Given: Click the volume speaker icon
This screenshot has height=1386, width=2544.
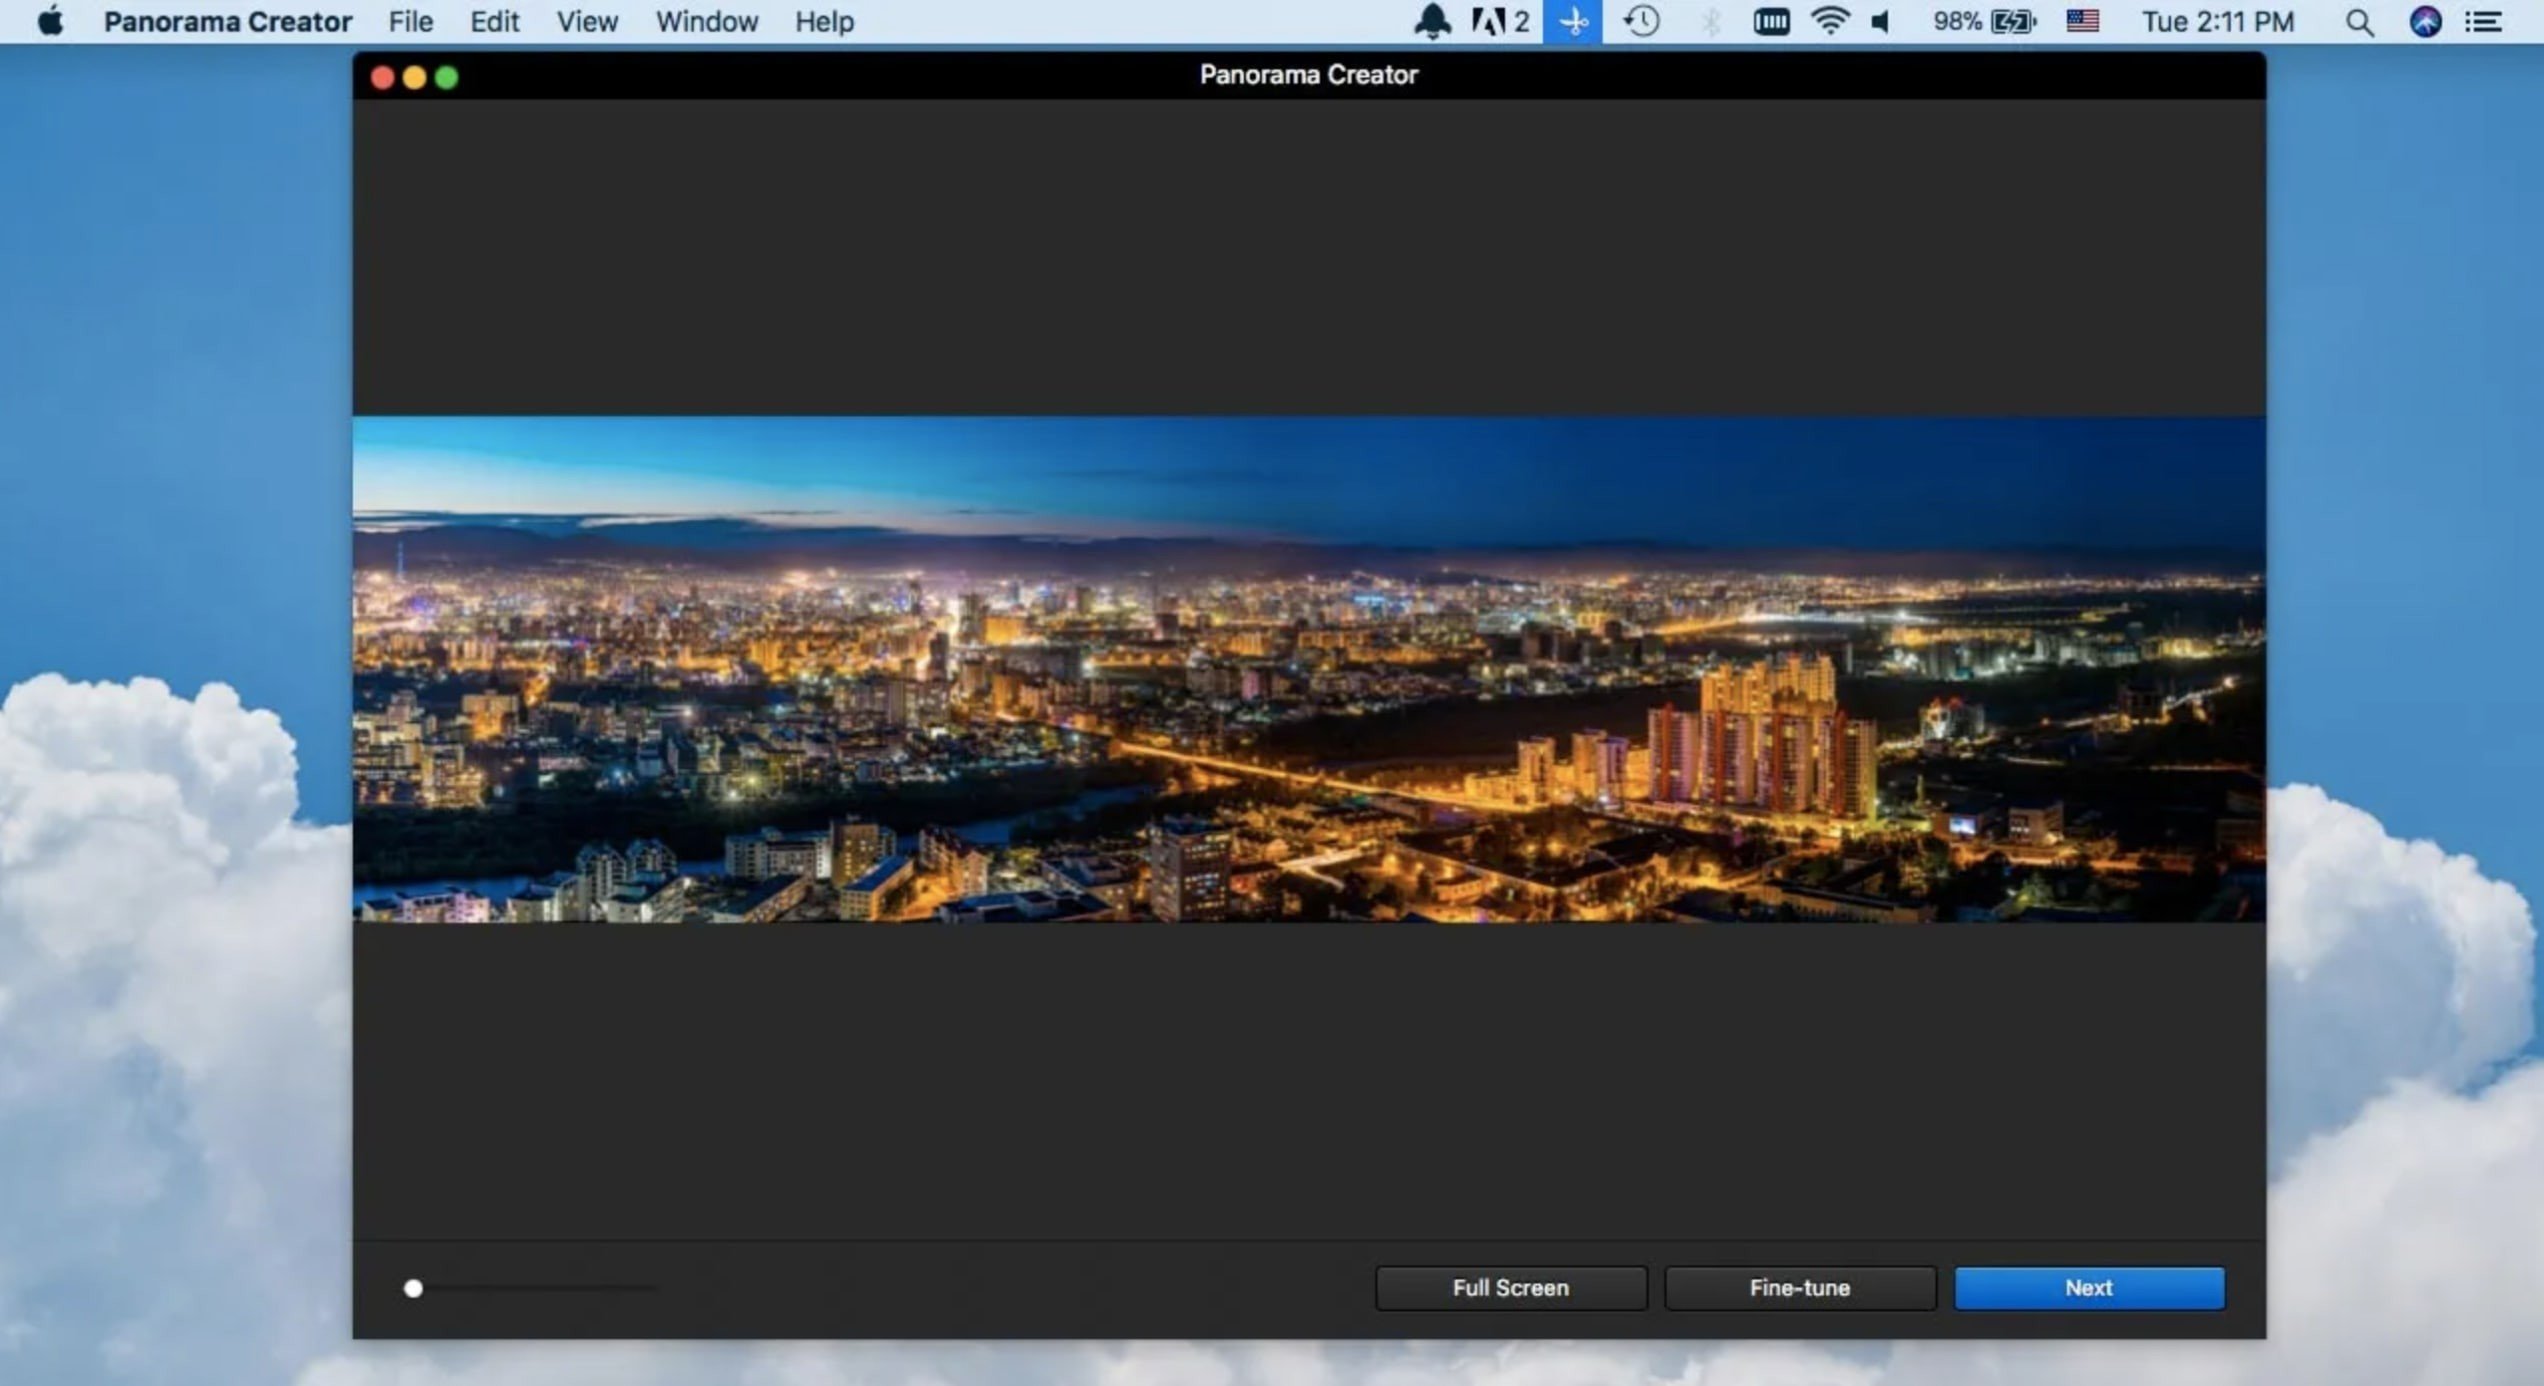Looking at the screenshot, I should (1881, 21).
